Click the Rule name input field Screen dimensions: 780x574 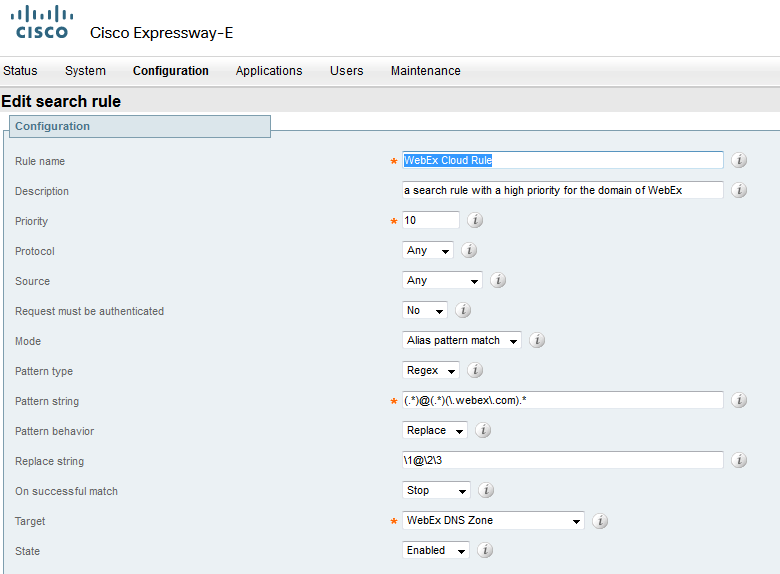click(563, 160)
